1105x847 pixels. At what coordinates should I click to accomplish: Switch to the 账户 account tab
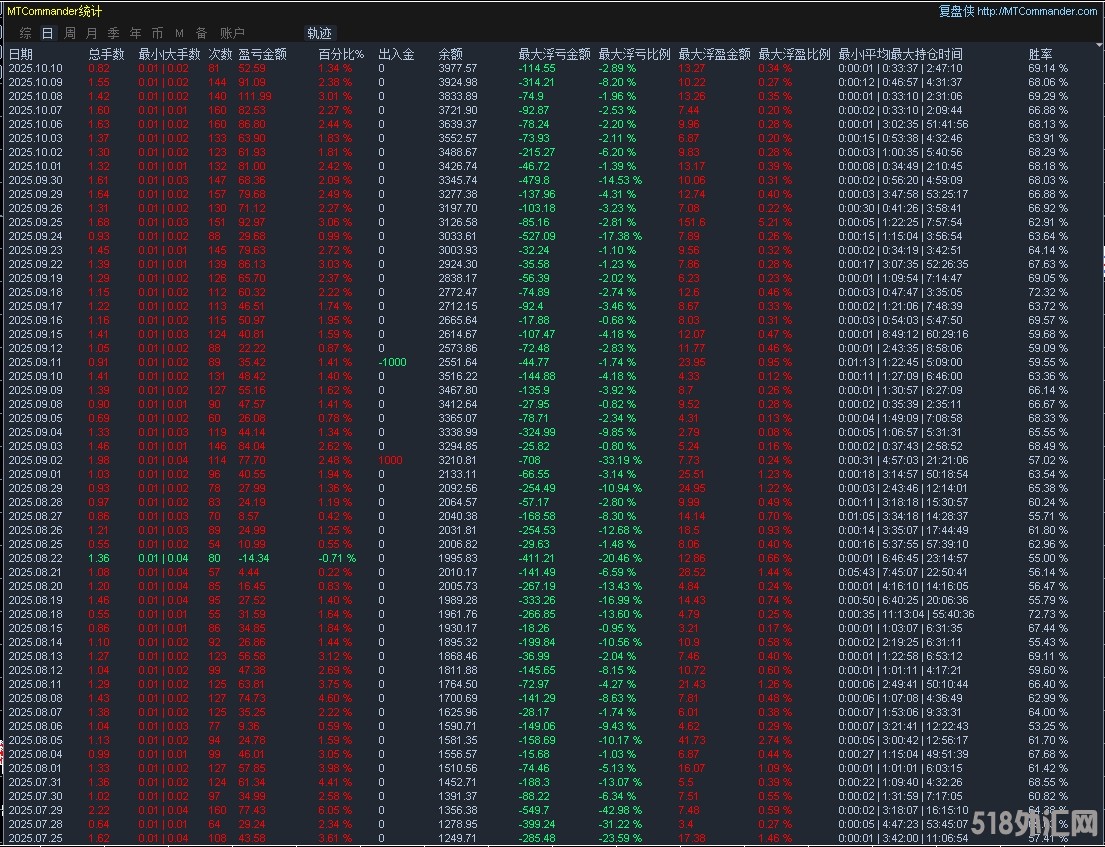coord(232,33)
